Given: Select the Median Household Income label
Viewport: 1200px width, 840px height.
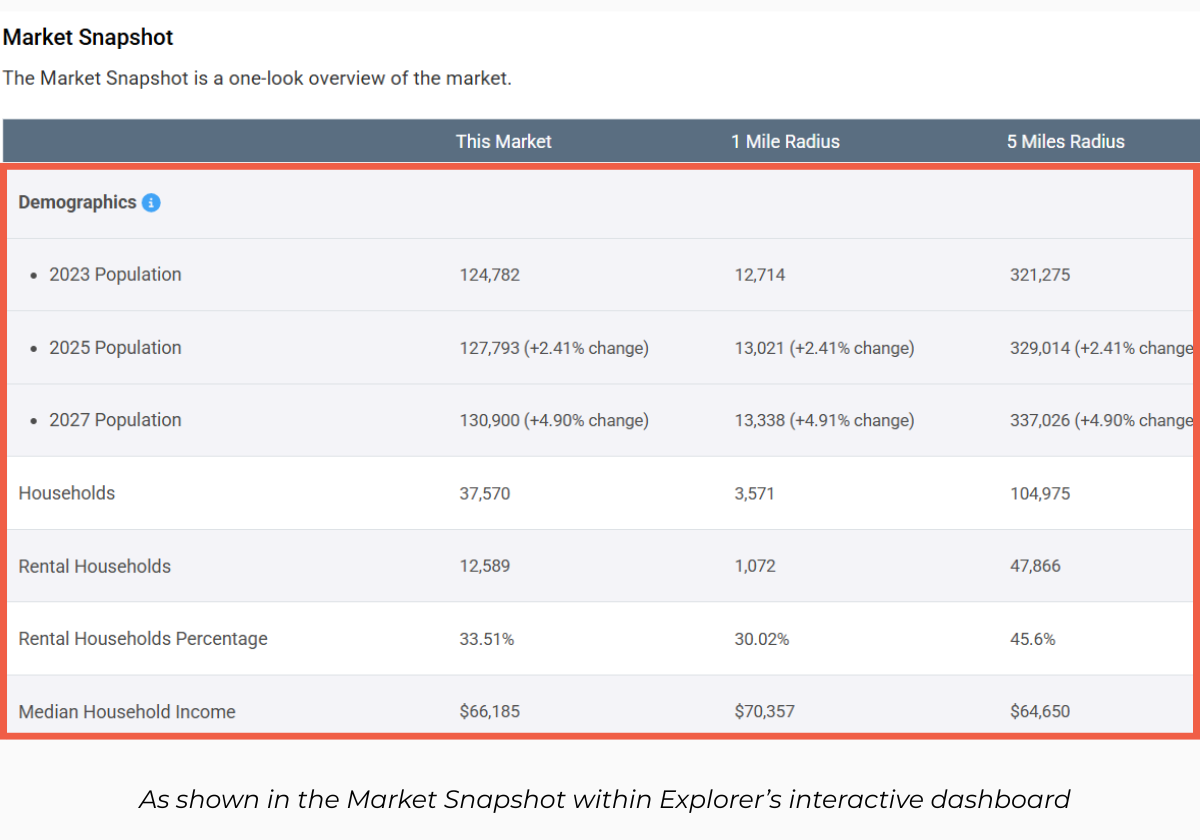Looking at the screenshot, I should pos(127,712).
